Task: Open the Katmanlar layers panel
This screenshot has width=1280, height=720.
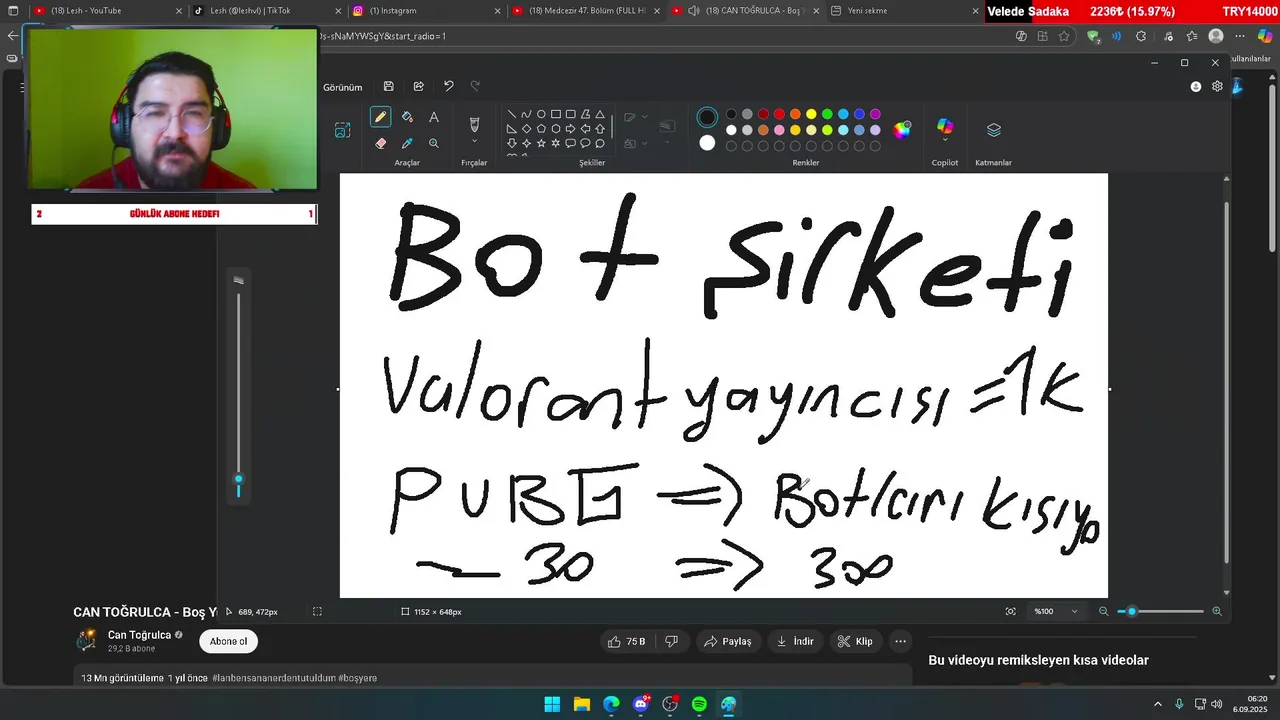Action: [993, 130]
